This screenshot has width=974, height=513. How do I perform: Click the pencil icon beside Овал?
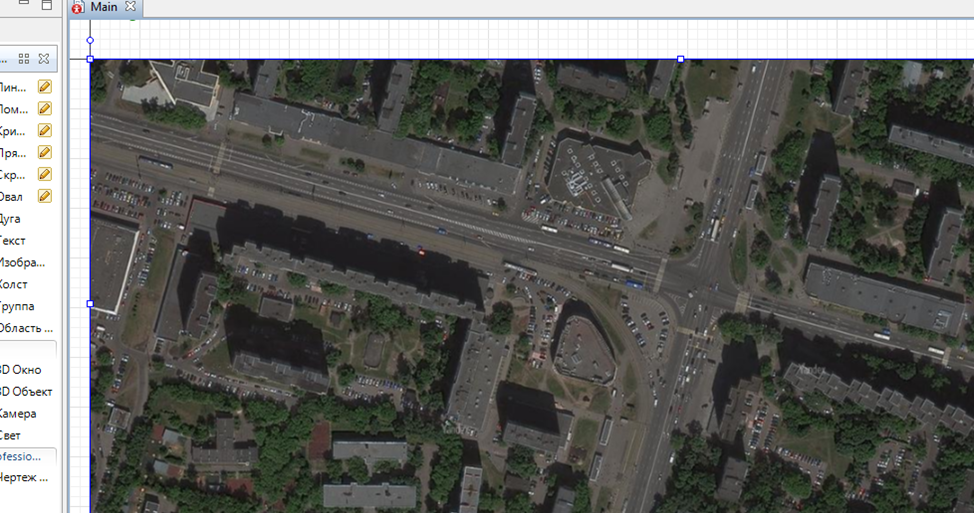(x=44, y=196)
